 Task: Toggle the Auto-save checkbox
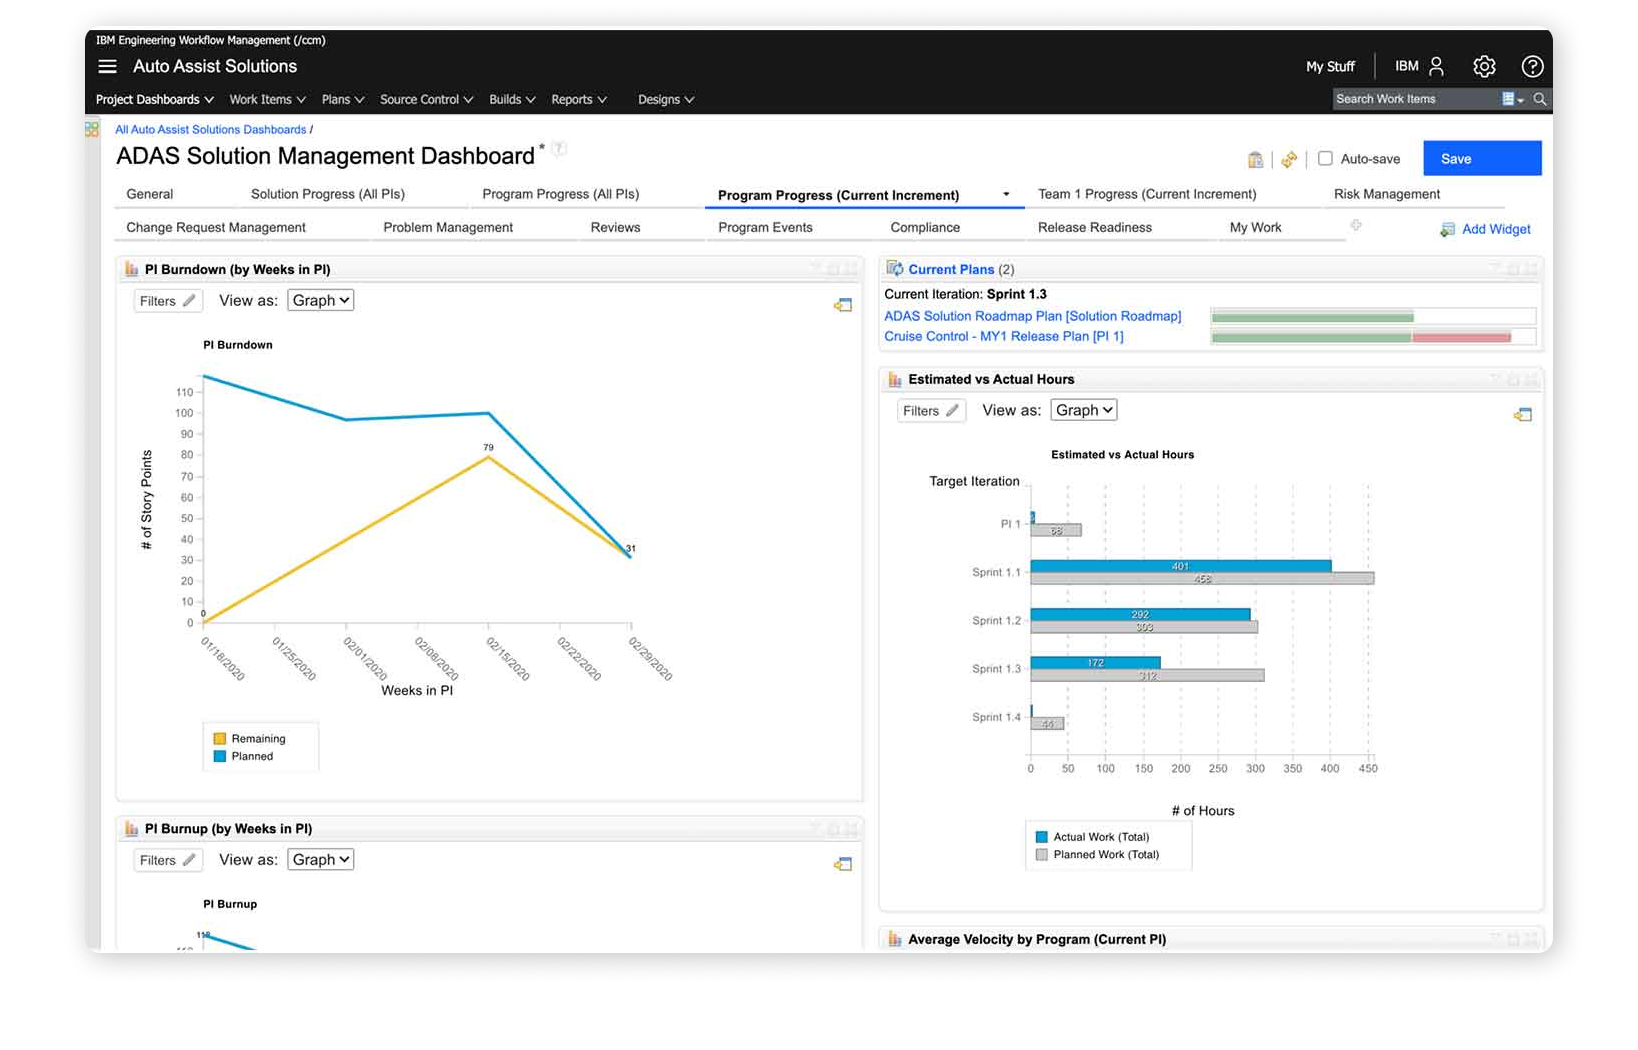coord(1325,158)
